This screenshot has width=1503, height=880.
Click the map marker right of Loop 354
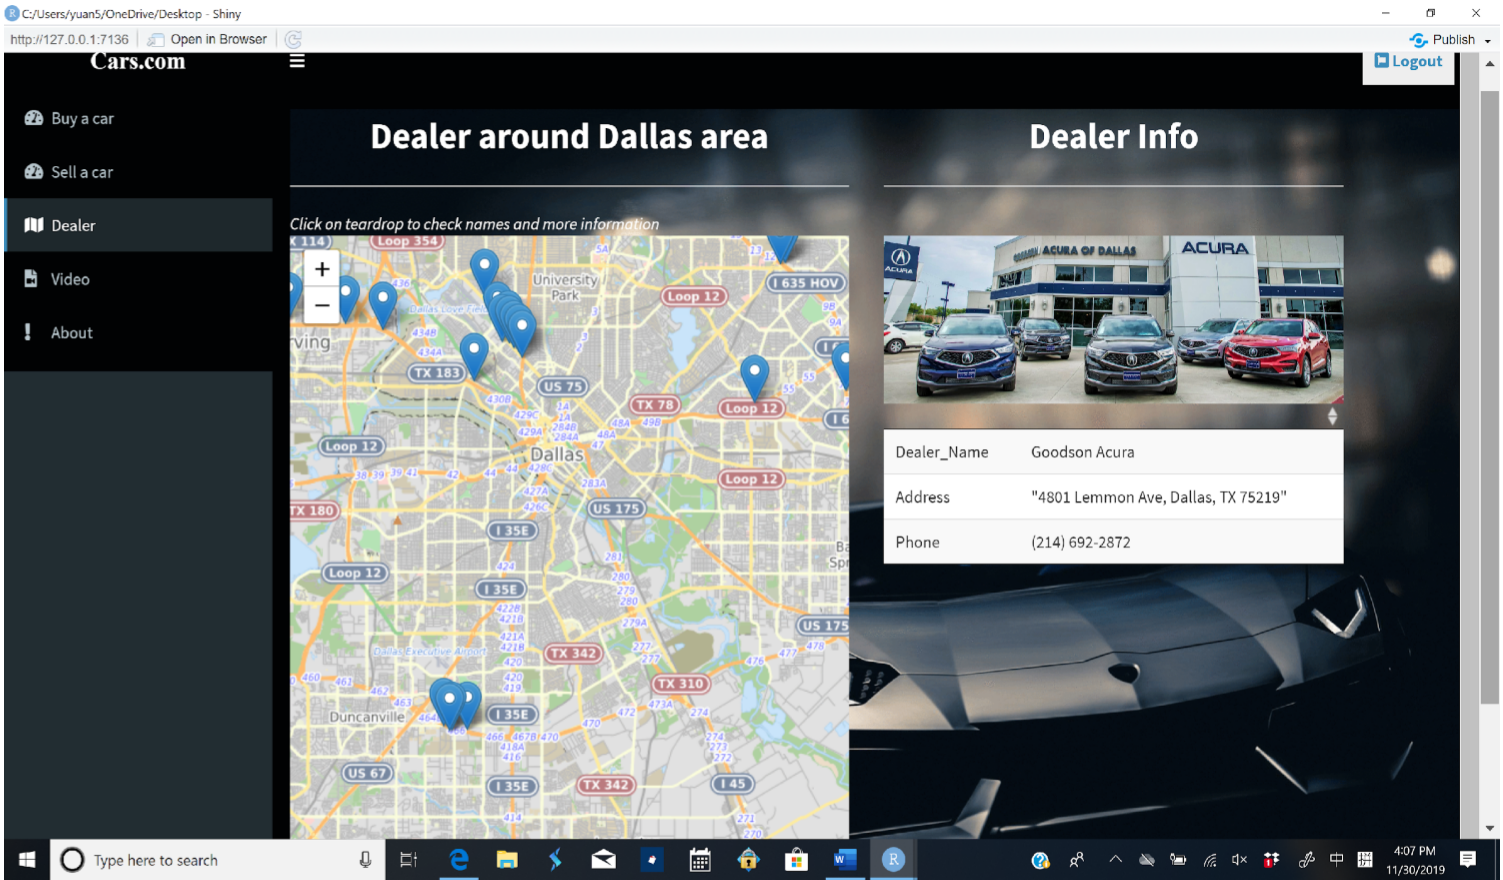485,269
